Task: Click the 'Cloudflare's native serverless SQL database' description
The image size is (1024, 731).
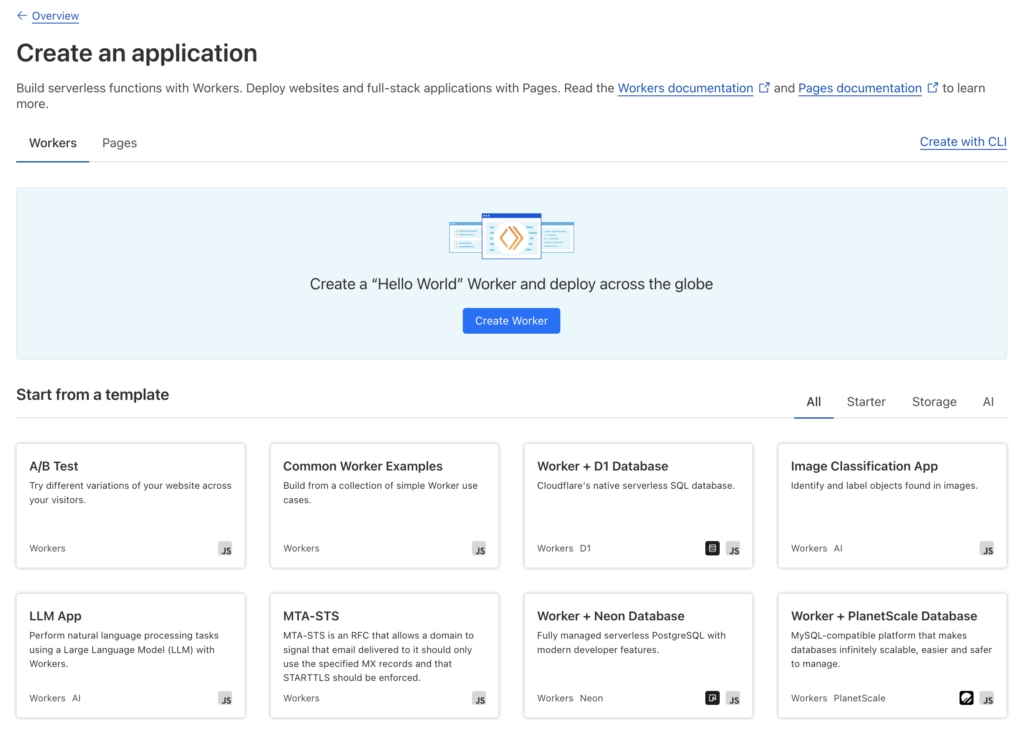Action: pos(635,485)
